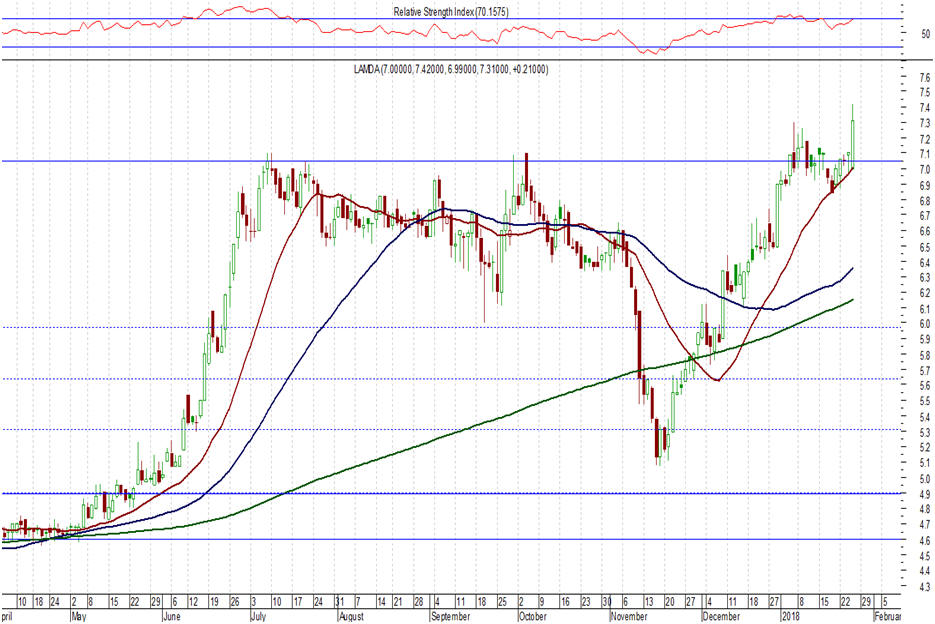Pick the 7.0 price axis label
Viewport: 935px width, 624px height.
pos(924,170)
